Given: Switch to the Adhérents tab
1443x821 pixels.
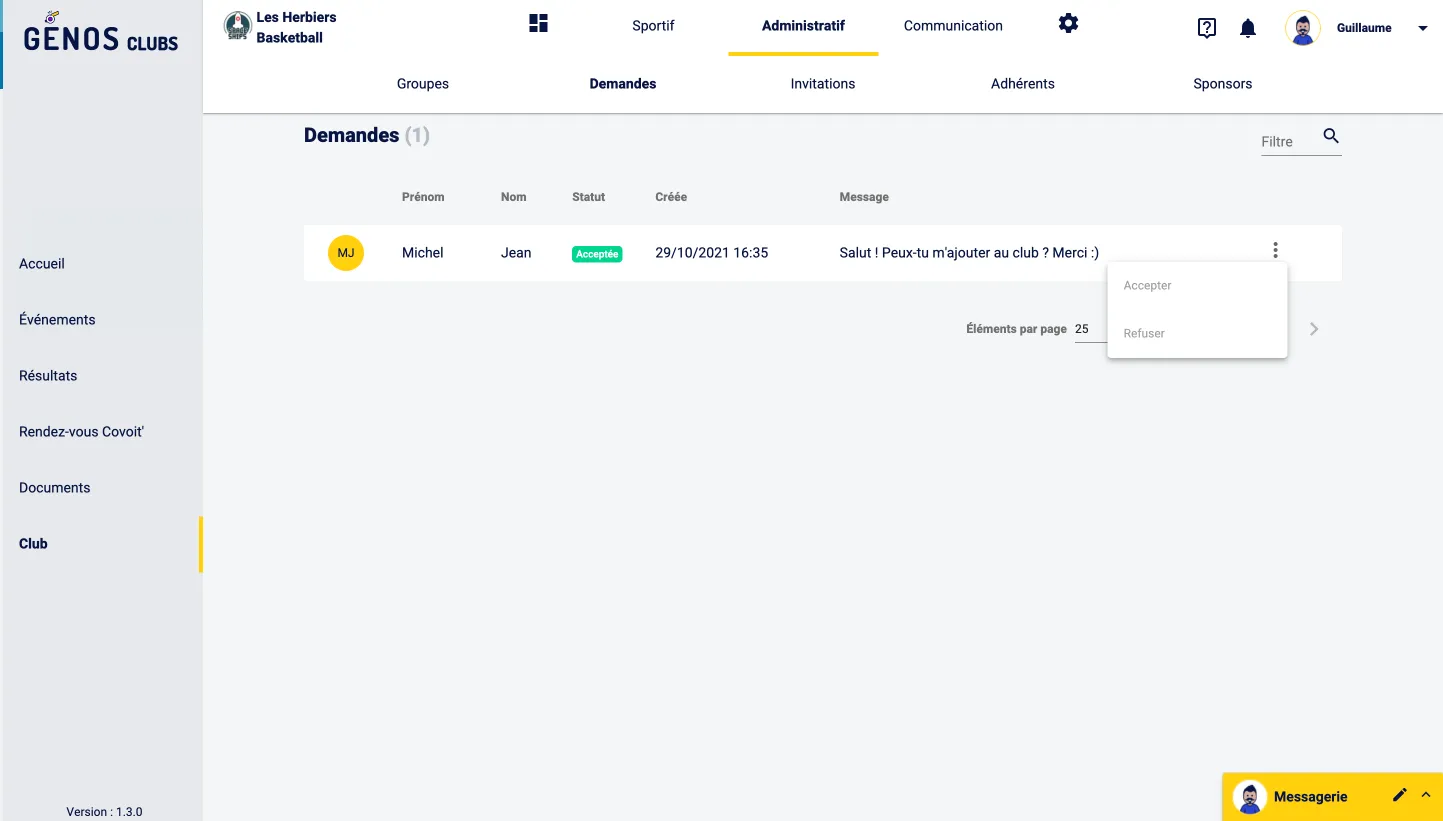Looking at the screenshot, I should [x=1022, y=84].
